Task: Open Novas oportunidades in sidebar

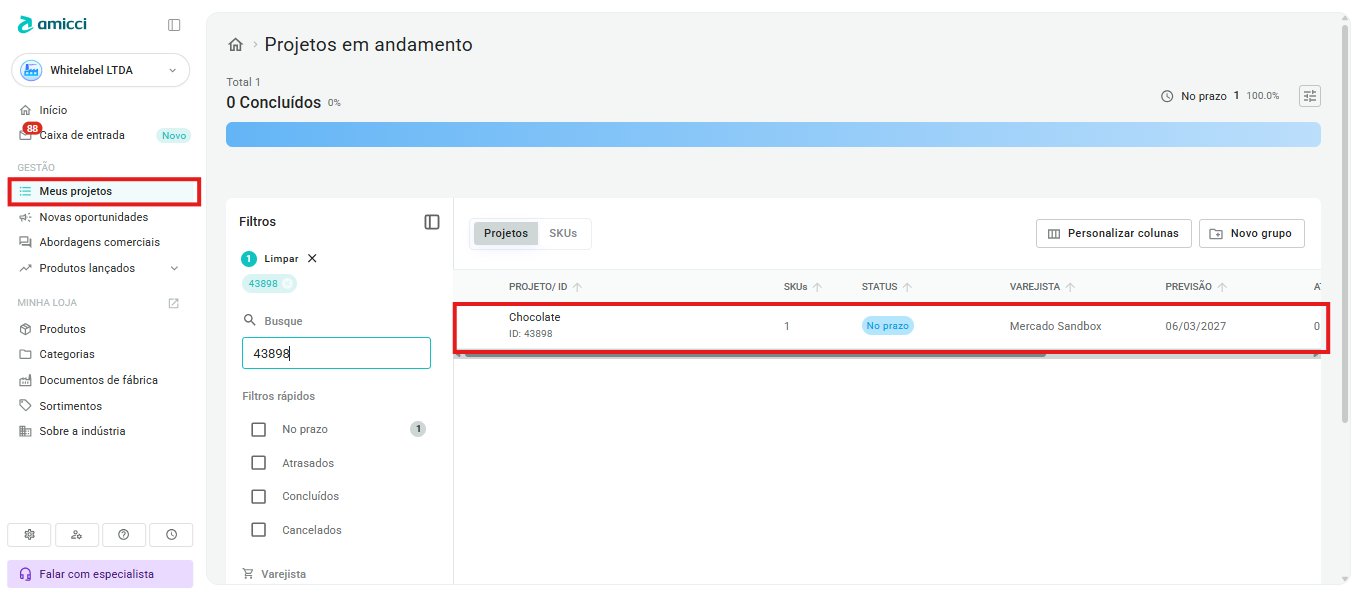Action: [x=94, y=217]
